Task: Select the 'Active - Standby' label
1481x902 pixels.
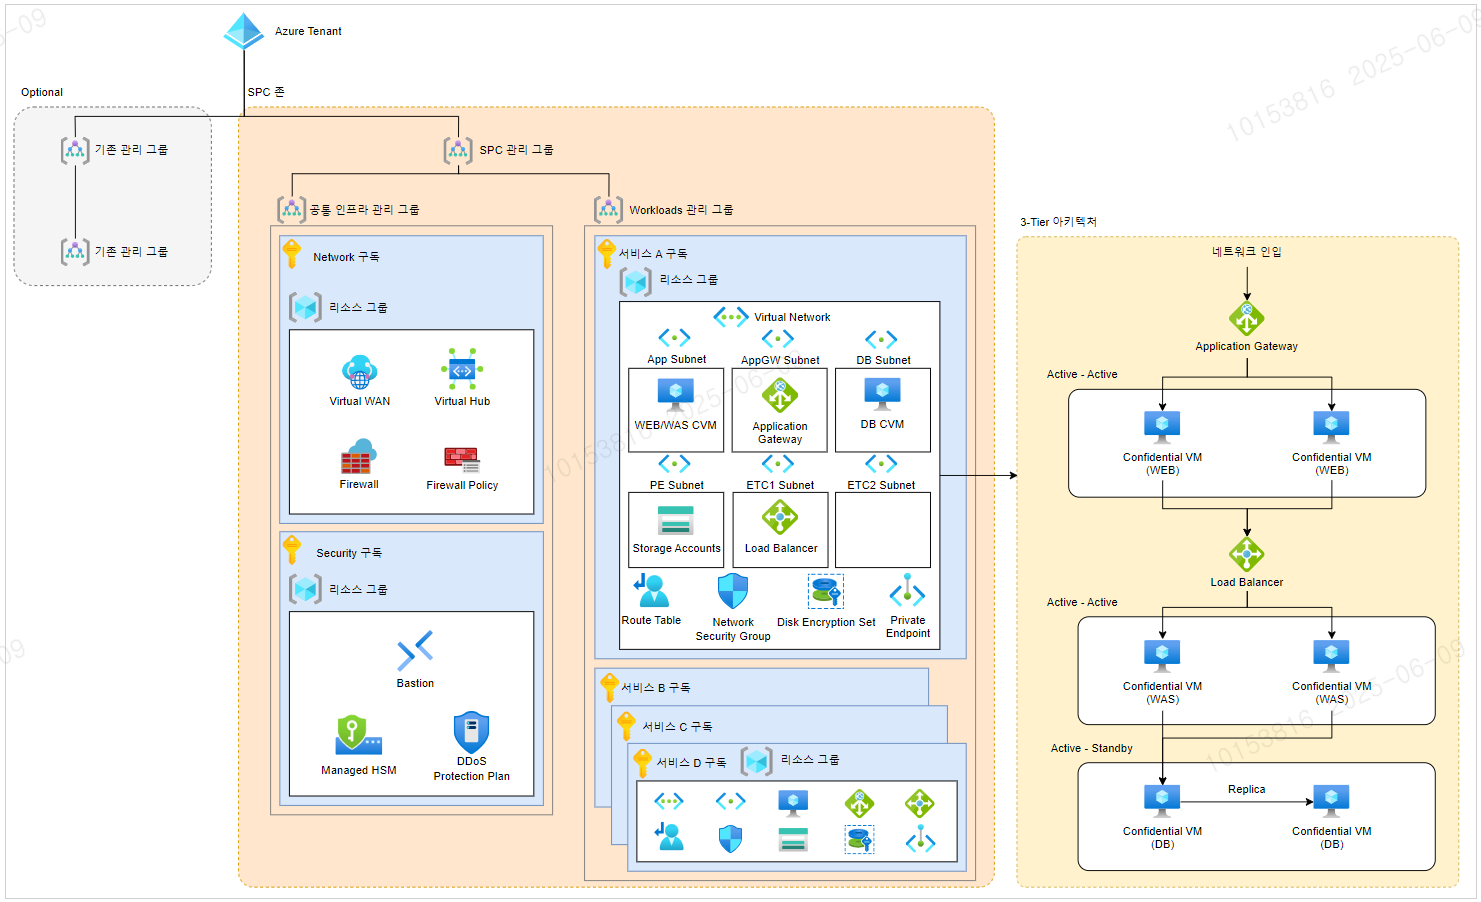Action: tap(1091, 748)
